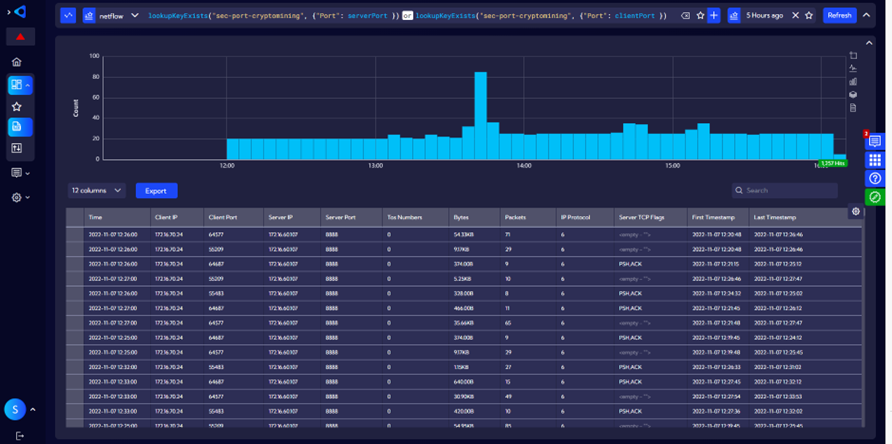Screen dimensions: 892x444
Task: Open the 12 columns dropdown
Action: (x=97, y=190)
